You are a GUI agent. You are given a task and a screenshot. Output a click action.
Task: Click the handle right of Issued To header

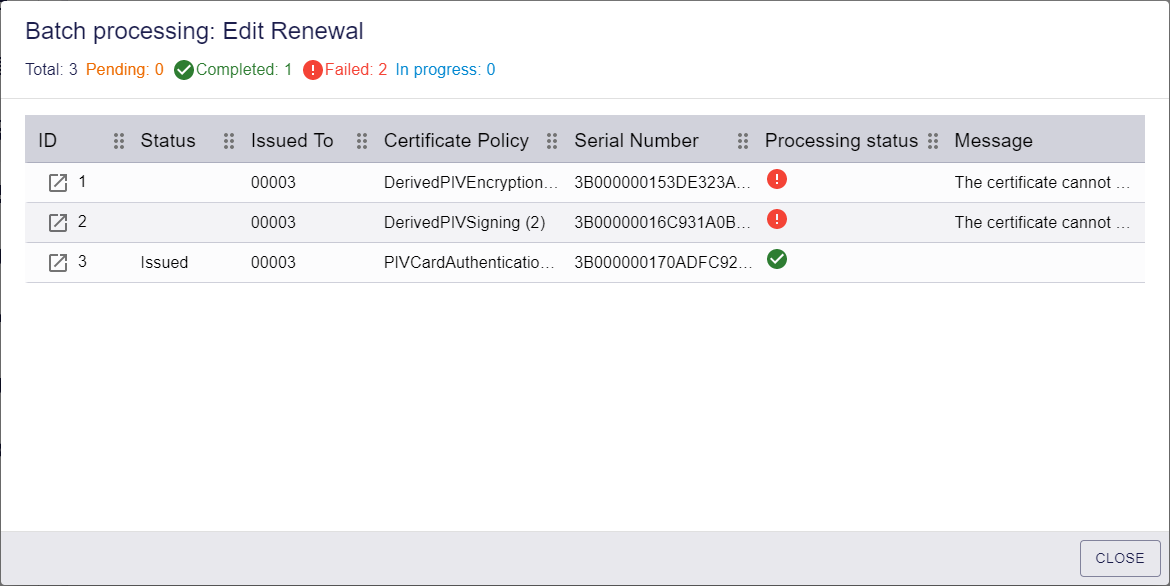point(362,141)
